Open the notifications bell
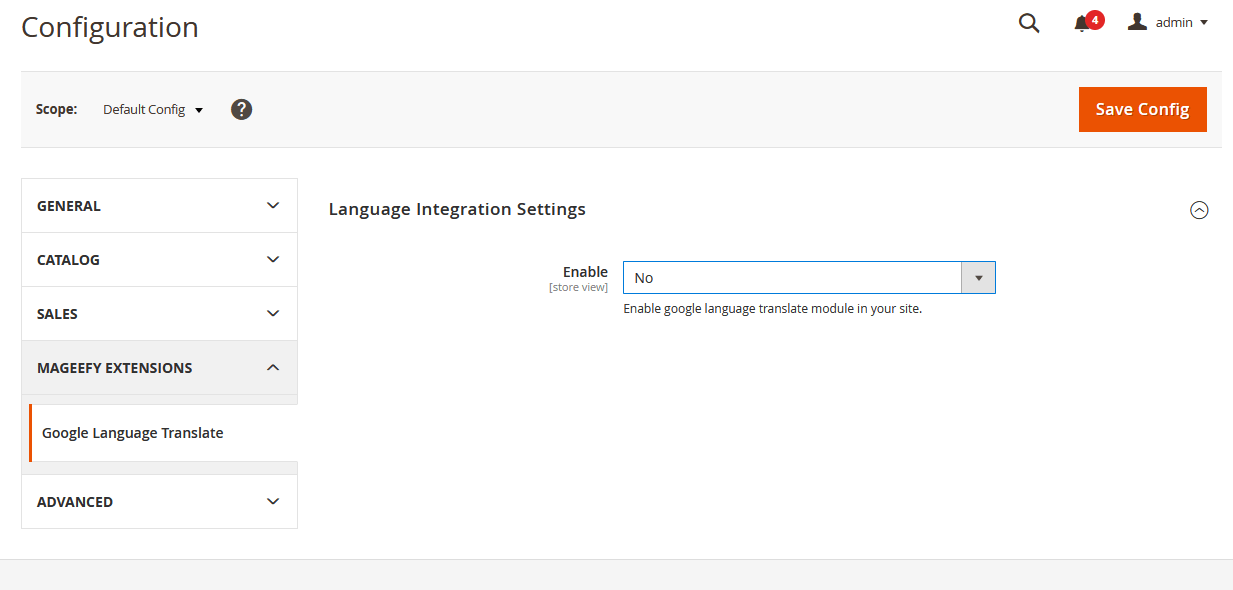This screenshot has width=1233, height=590. [1081, 24]
